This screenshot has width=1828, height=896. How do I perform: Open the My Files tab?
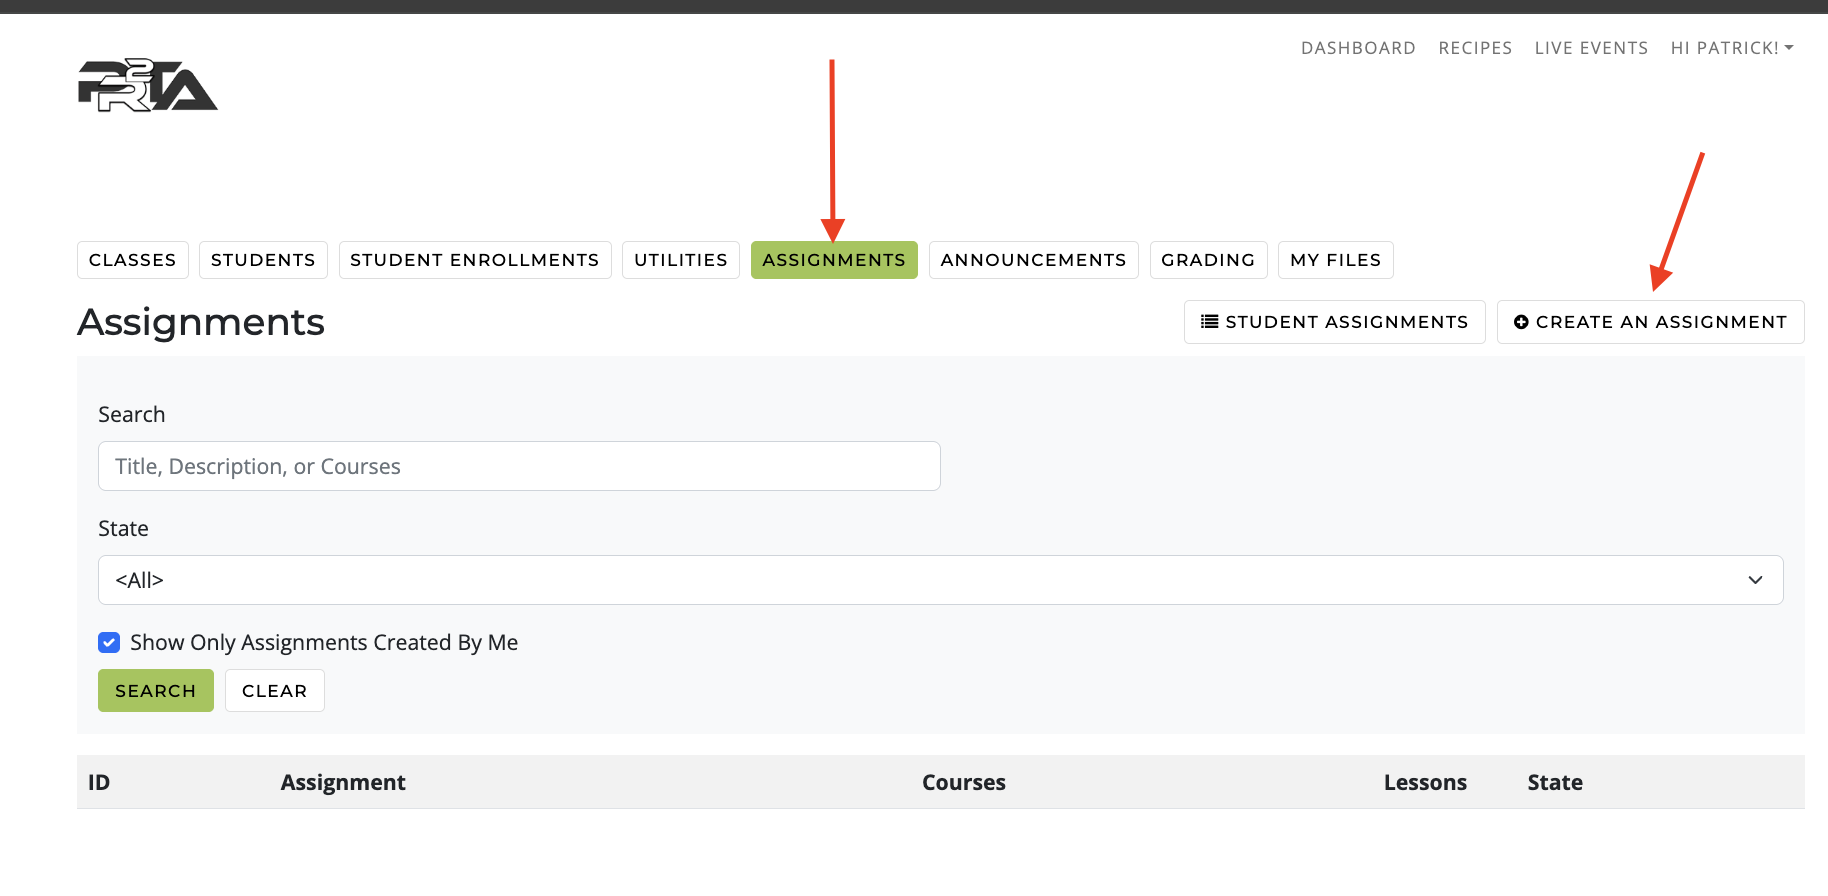click(x=1336, y=260)
